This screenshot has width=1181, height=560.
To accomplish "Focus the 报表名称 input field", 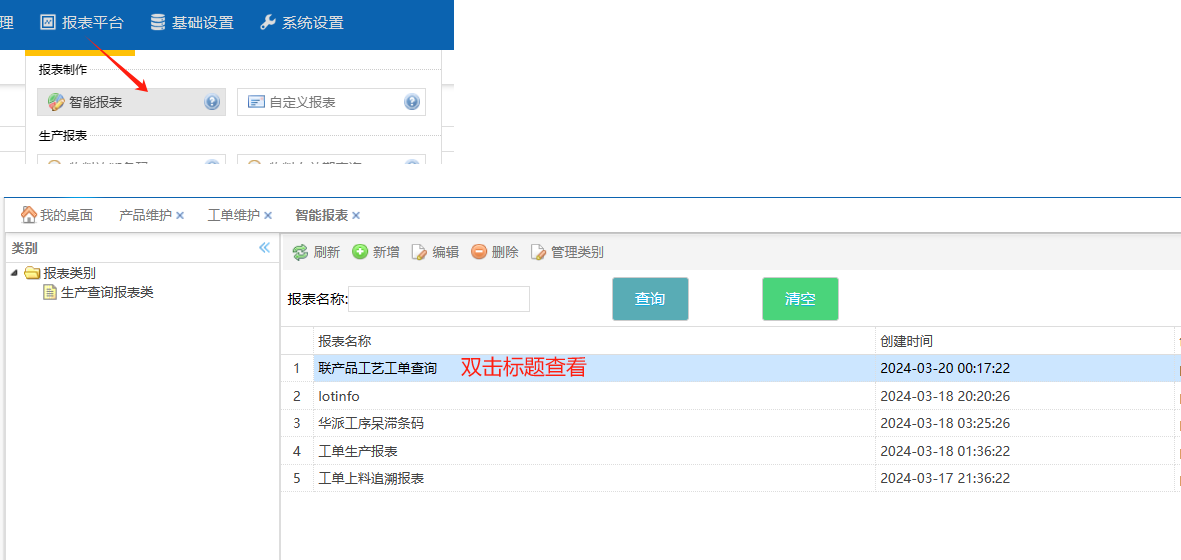I will tap(439, 299).
